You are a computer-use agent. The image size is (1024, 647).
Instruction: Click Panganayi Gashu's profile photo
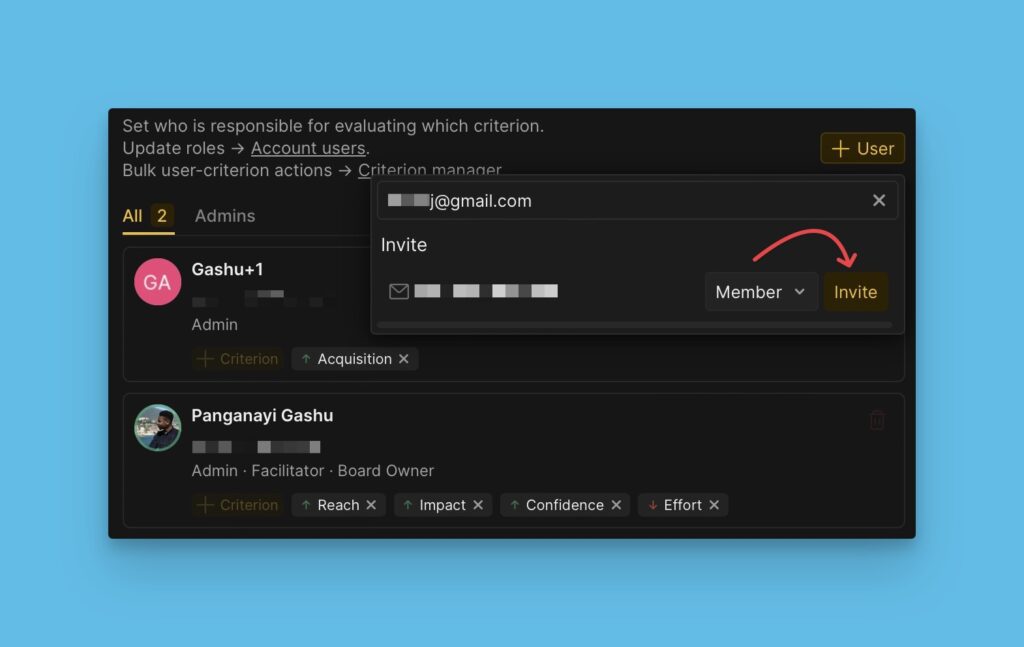point(157,428)
